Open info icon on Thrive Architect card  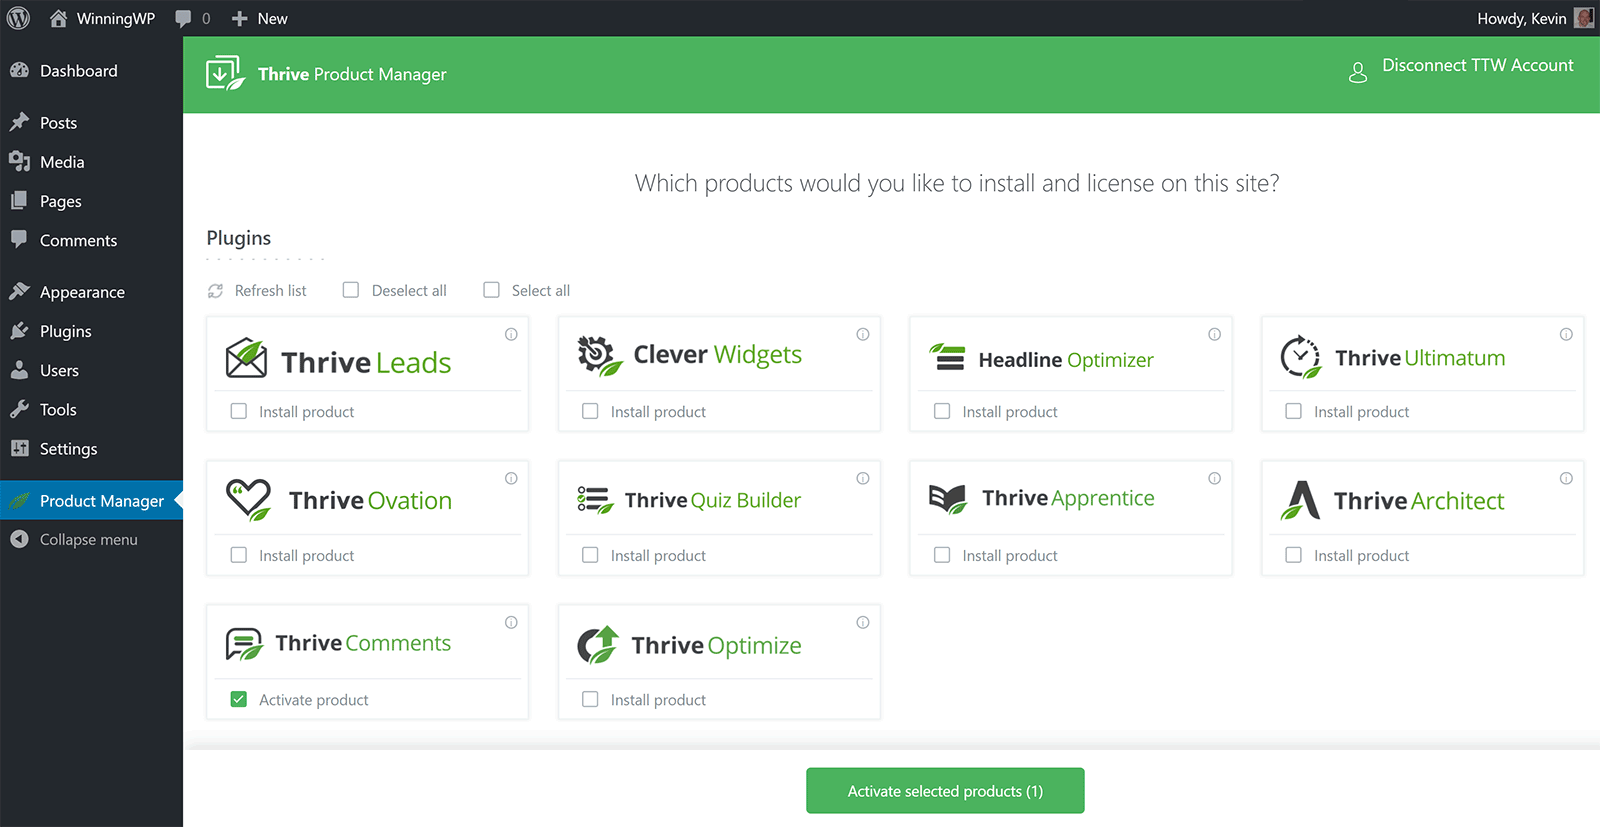(1566, 478)
